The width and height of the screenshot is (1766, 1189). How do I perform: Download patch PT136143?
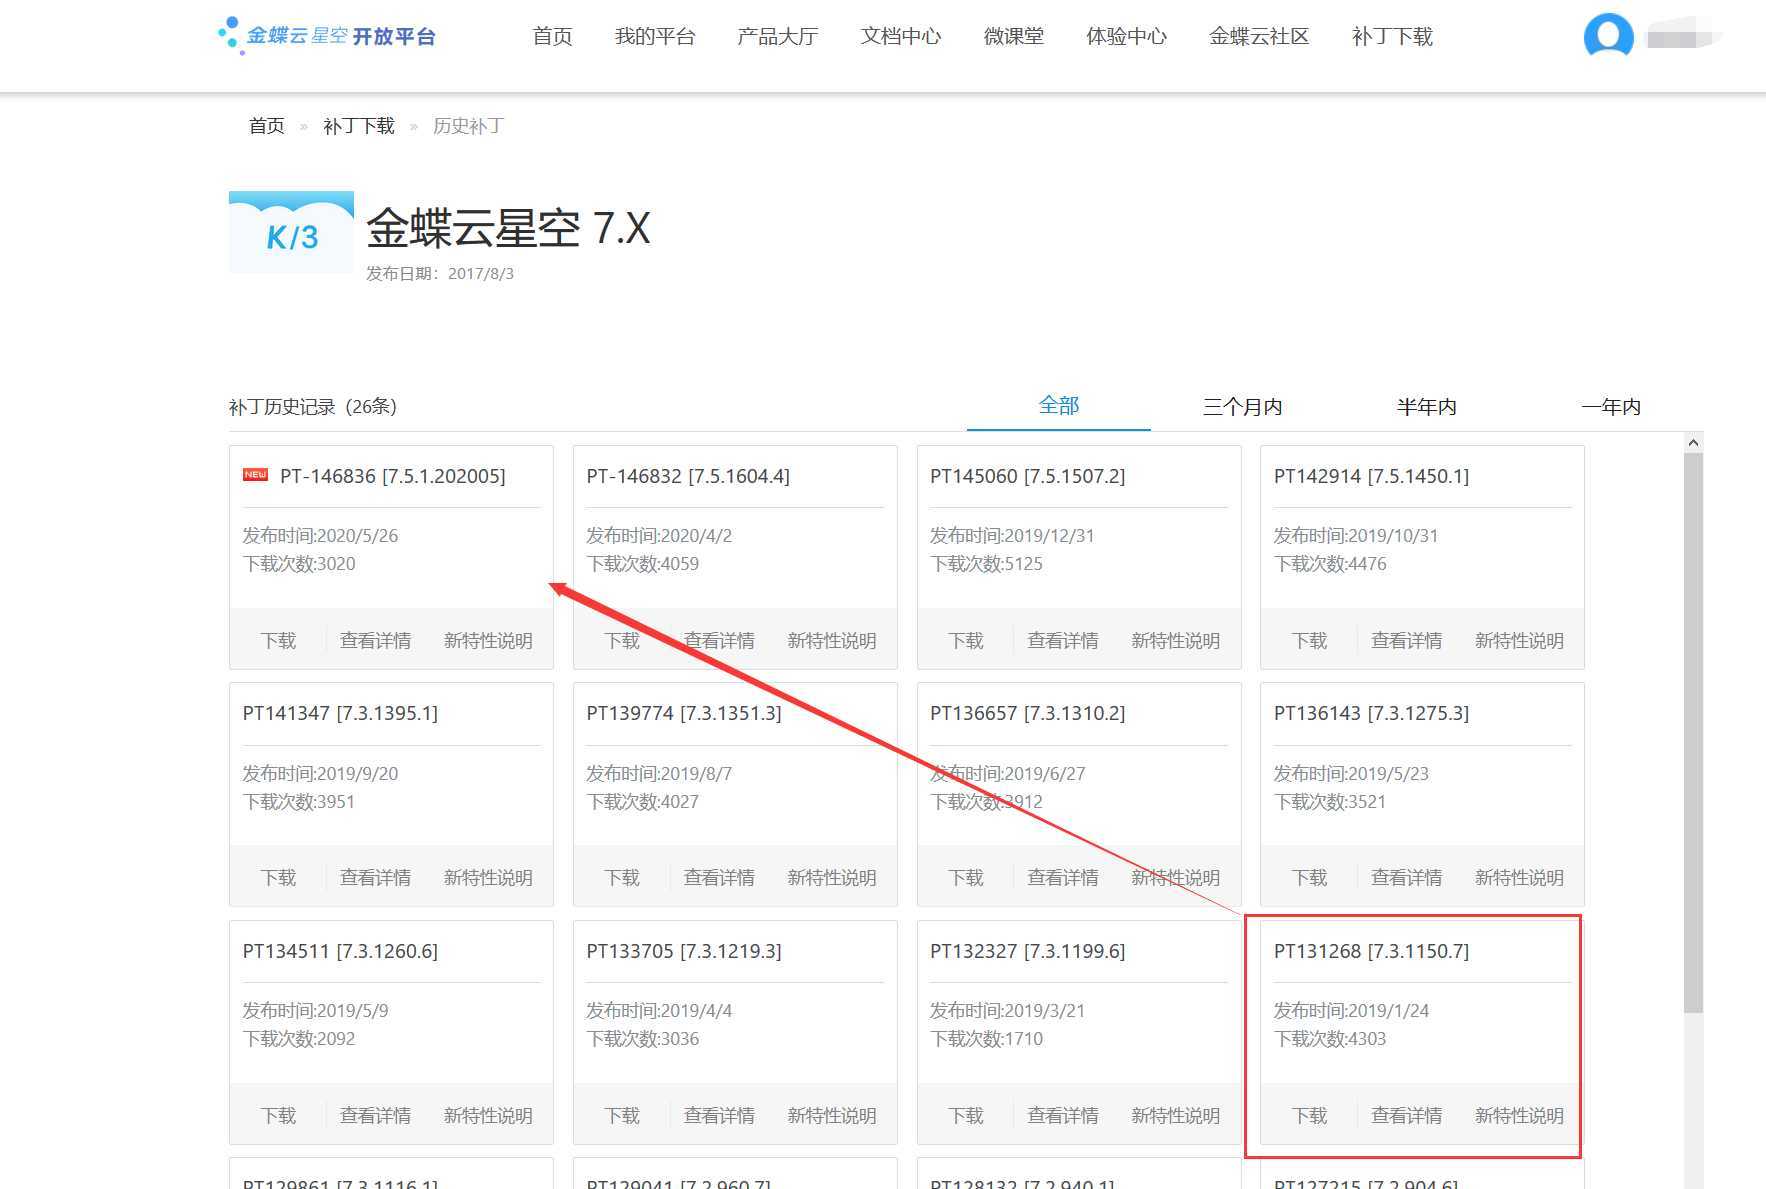click(1310, 878)
